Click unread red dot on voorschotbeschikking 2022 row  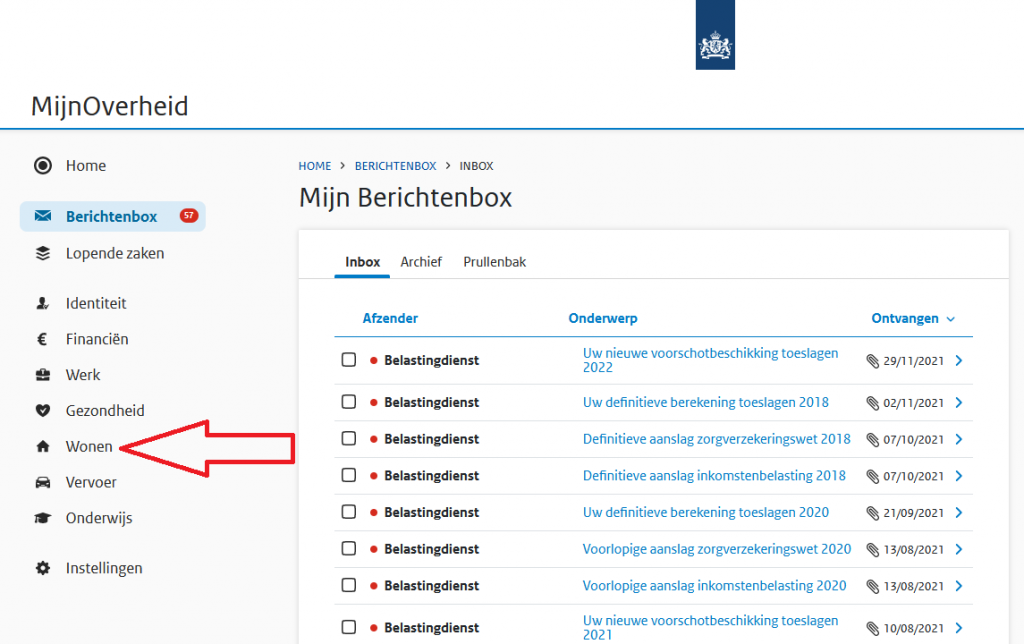[374, 361]
